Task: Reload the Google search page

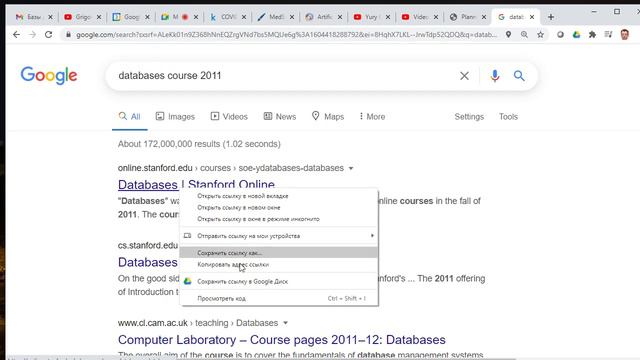Action: (49, 35)
